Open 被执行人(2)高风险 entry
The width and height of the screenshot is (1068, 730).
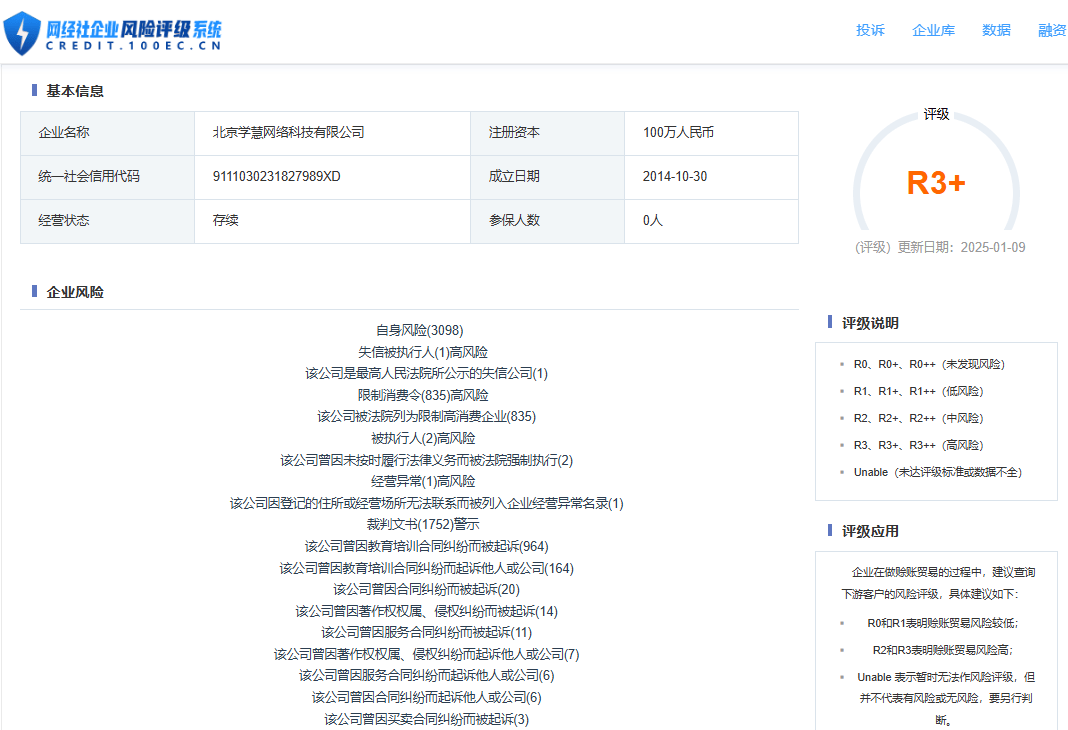click(423, 438)
